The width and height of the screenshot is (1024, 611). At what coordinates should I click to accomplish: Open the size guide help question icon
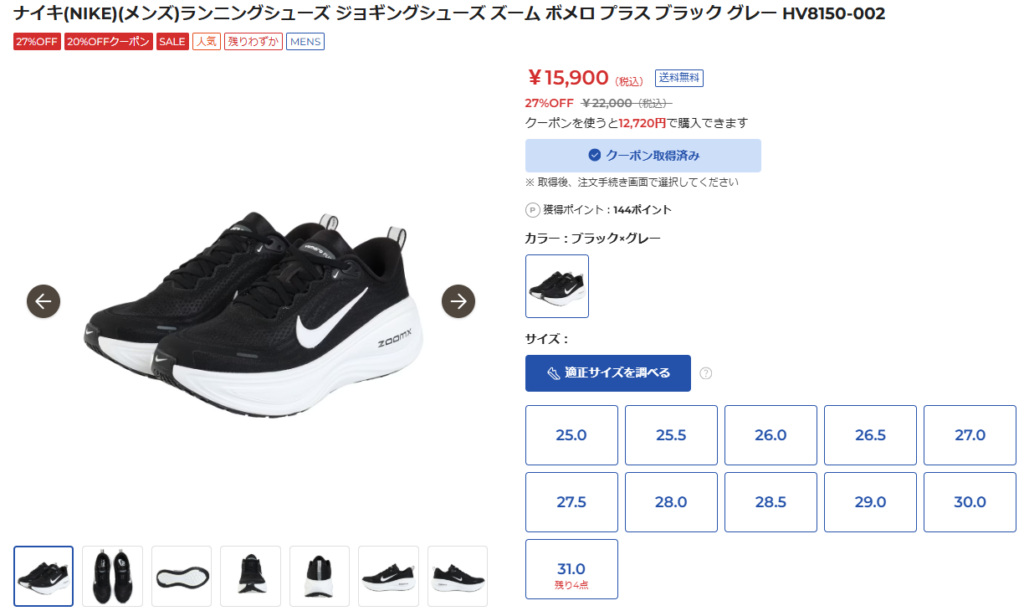coord(706,373)
